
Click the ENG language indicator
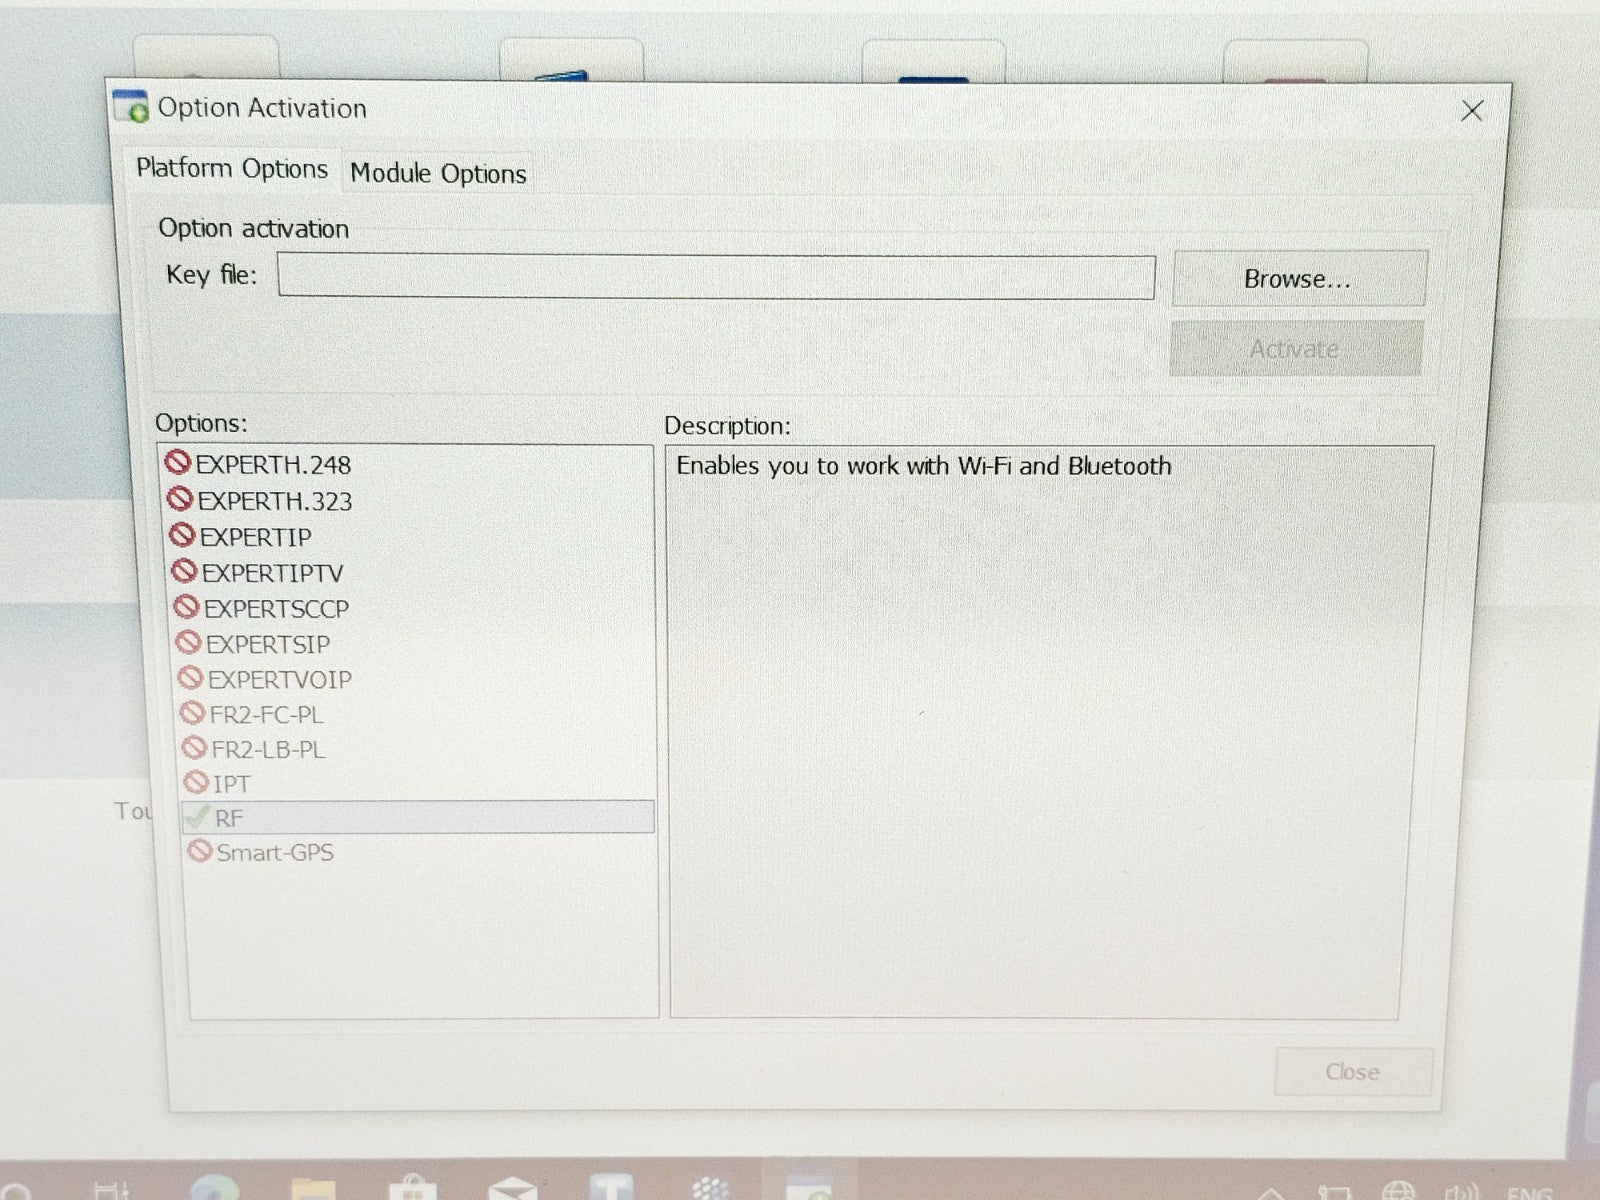[1528, 1192]
